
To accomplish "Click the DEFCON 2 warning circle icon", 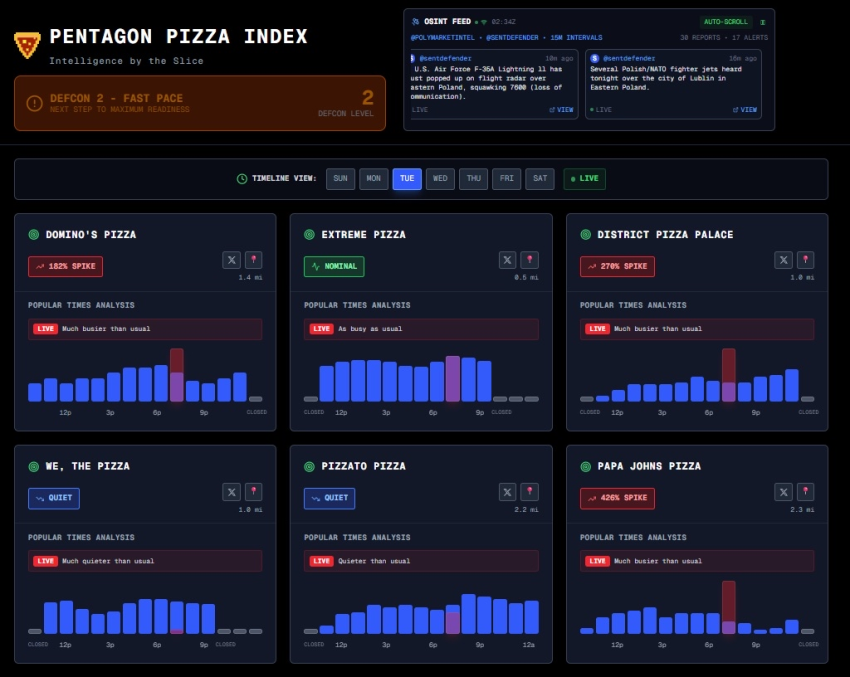I will [34, 103].
